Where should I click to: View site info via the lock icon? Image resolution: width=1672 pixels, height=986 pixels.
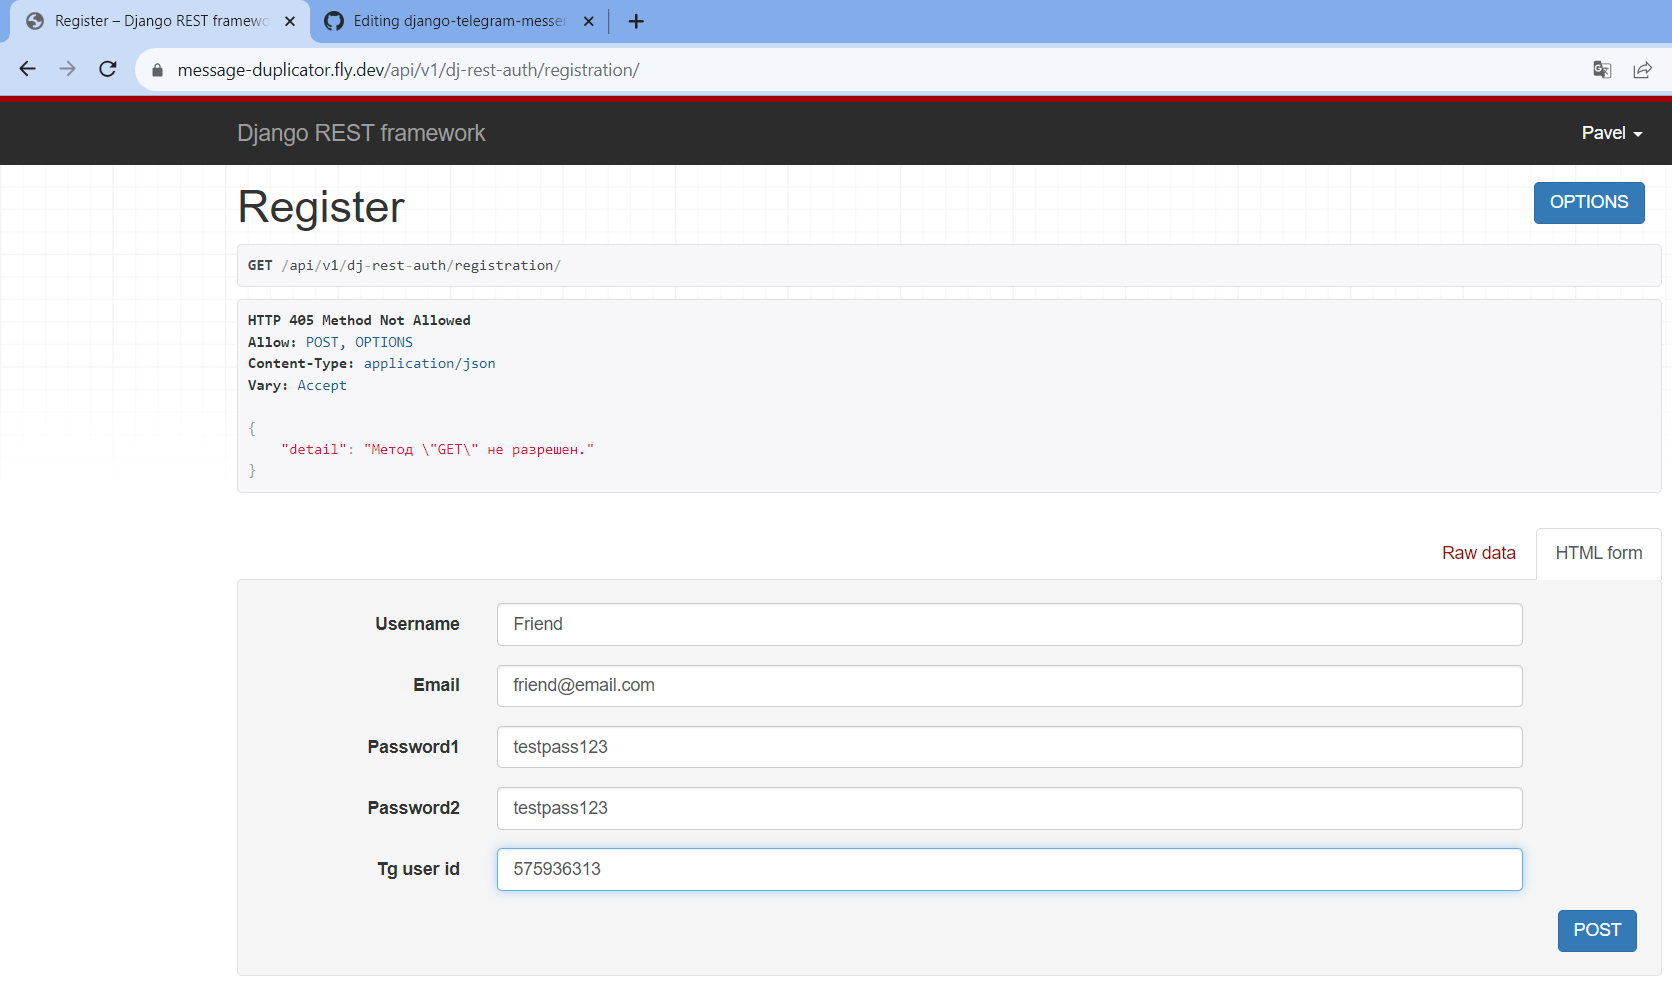[157, 70]
